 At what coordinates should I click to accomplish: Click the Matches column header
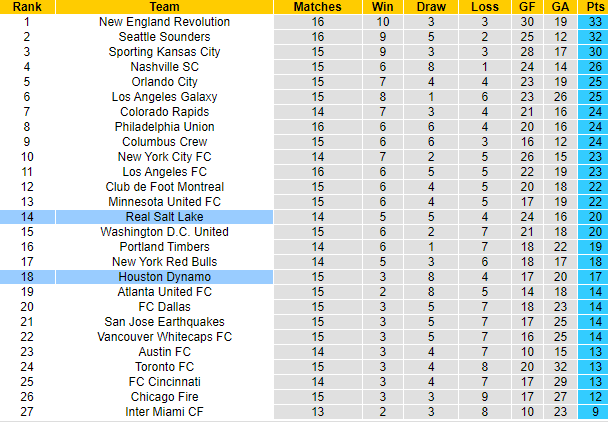coord(317,7)
